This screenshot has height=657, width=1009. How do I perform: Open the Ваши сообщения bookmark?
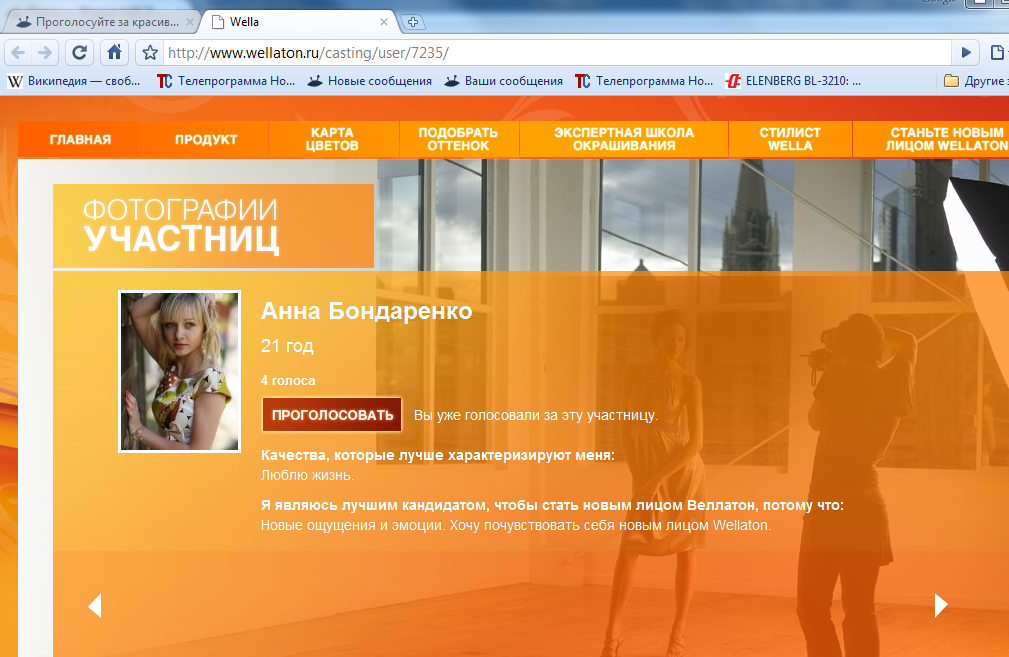click(503, 81)
